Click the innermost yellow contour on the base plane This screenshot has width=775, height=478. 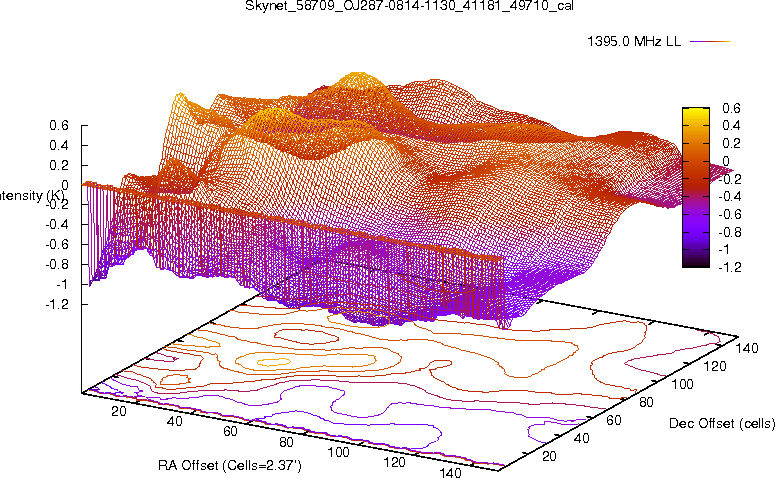pos(273,362)
